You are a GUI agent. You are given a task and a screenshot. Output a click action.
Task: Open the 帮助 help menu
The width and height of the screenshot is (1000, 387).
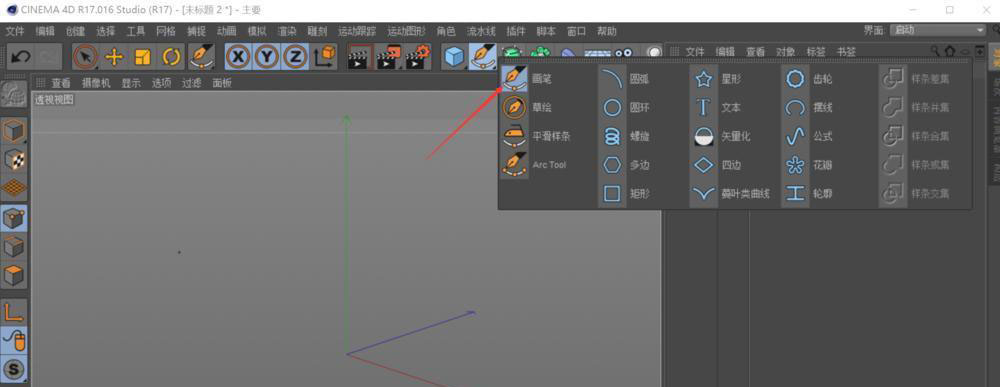click(x=607, y=31)
